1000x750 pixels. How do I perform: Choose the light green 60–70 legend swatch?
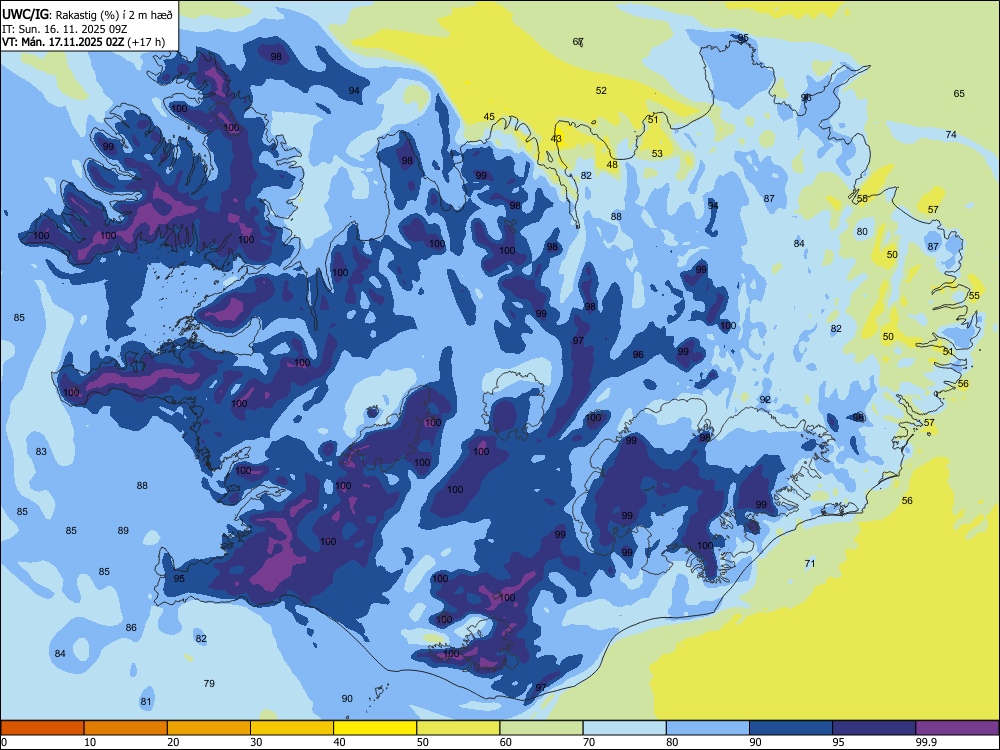(x=541, y=728)
